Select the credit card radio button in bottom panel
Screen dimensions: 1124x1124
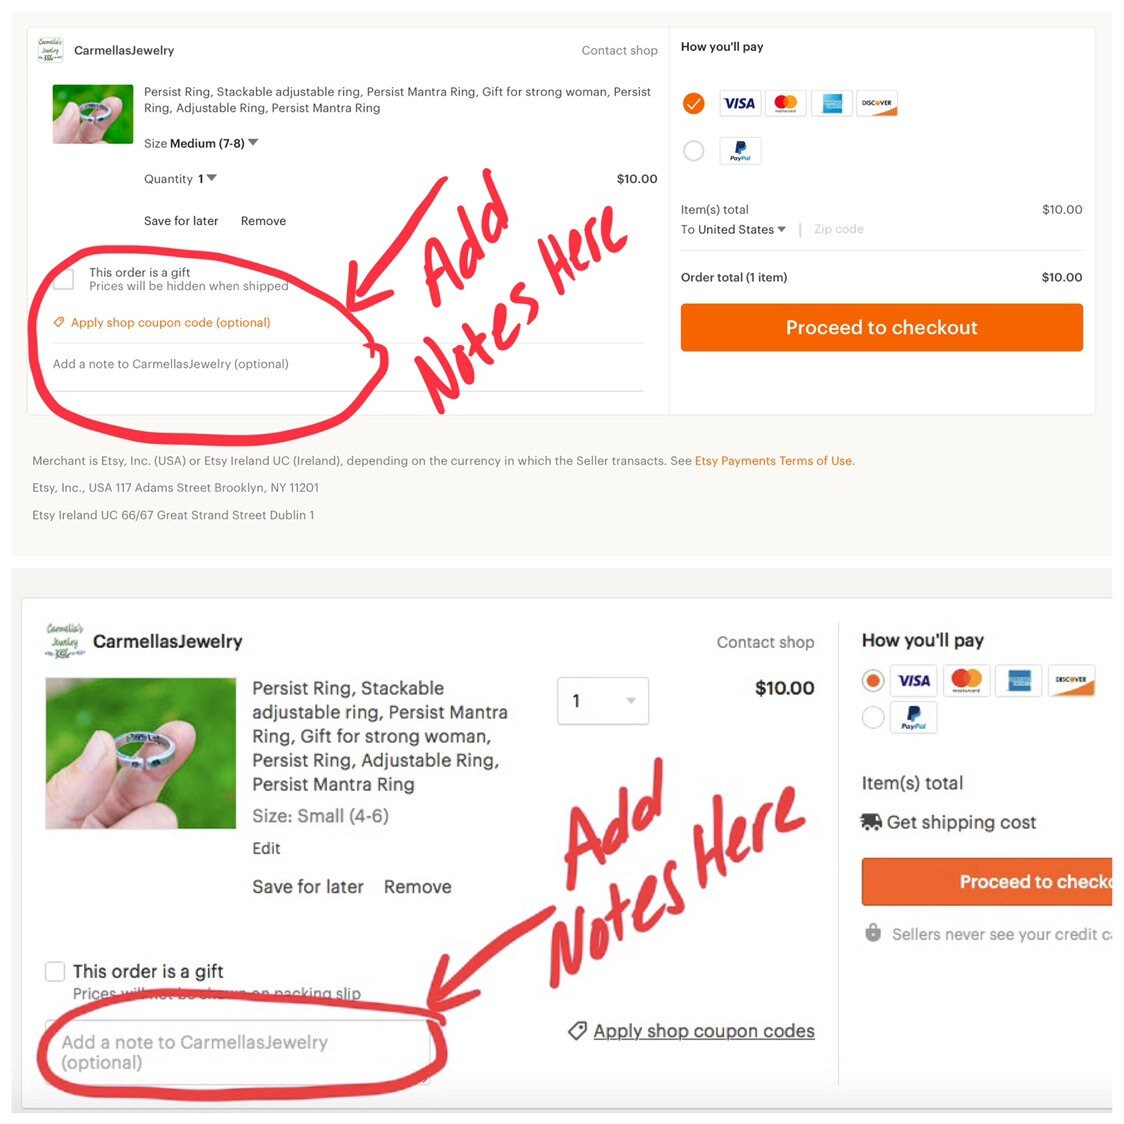(872, 680)
